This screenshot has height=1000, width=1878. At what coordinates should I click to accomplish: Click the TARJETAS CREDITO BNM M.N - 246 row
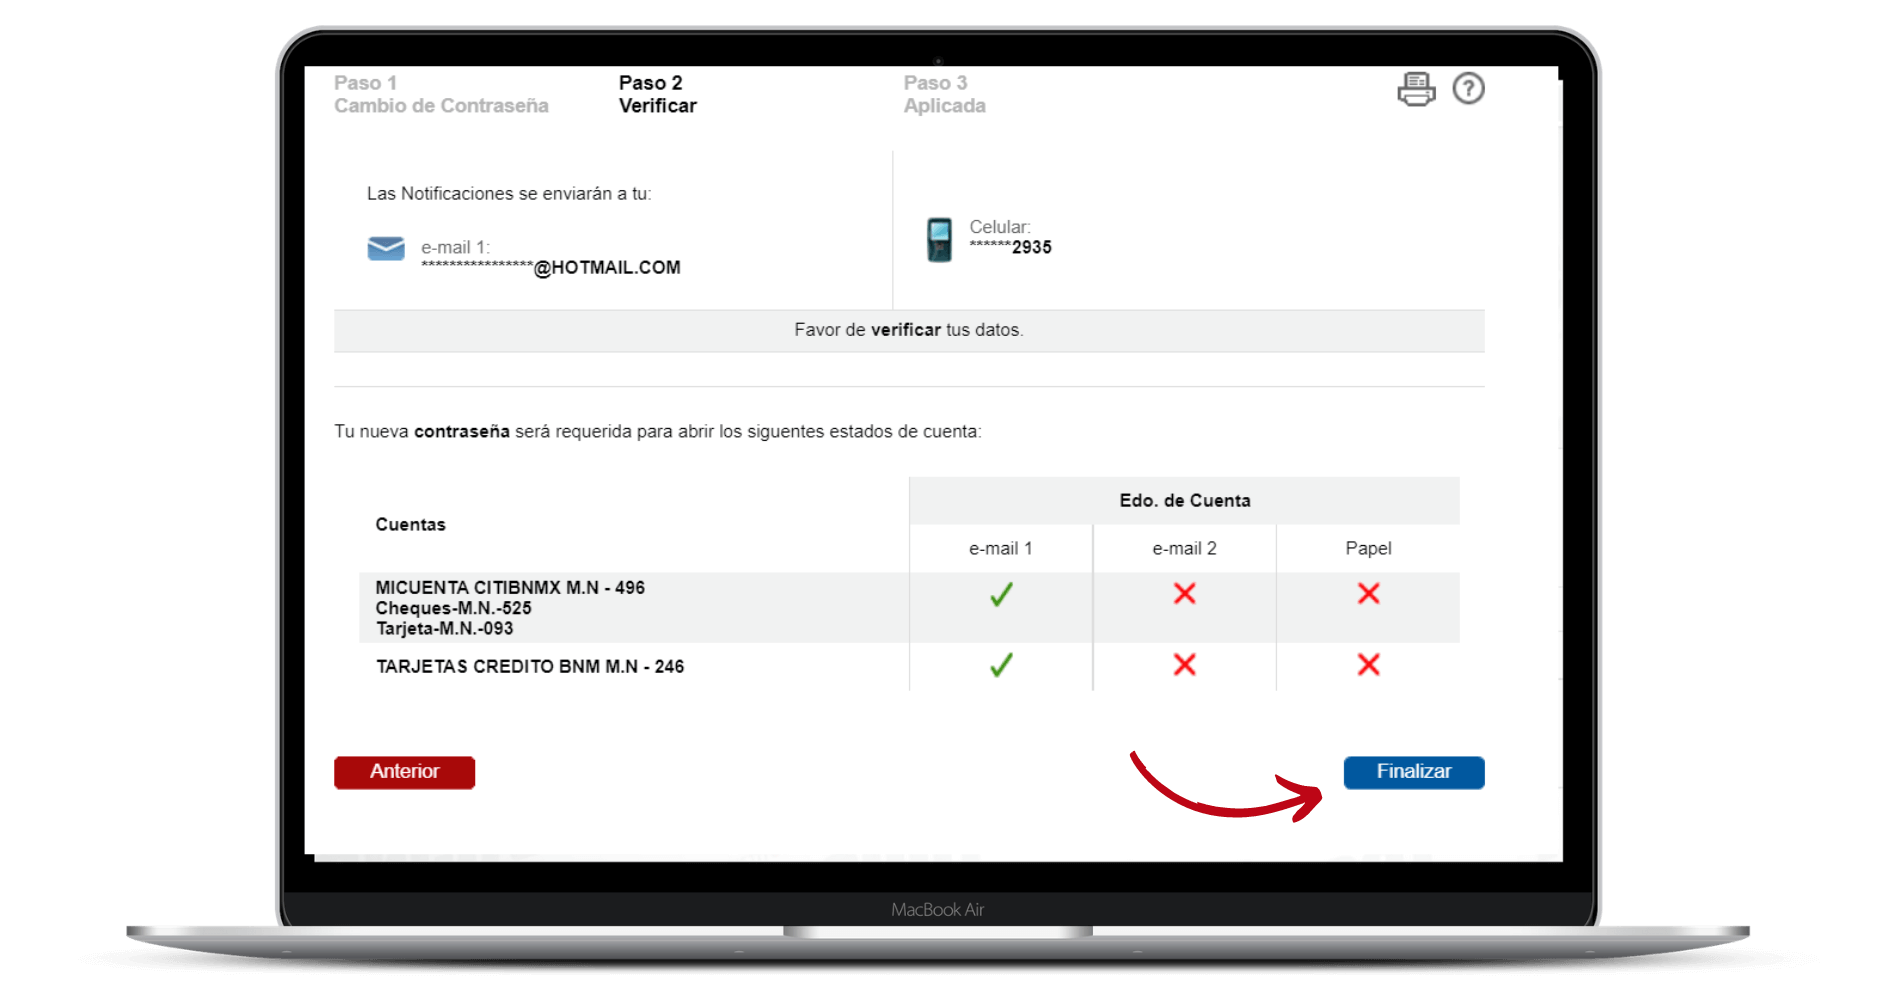(530, 667)
